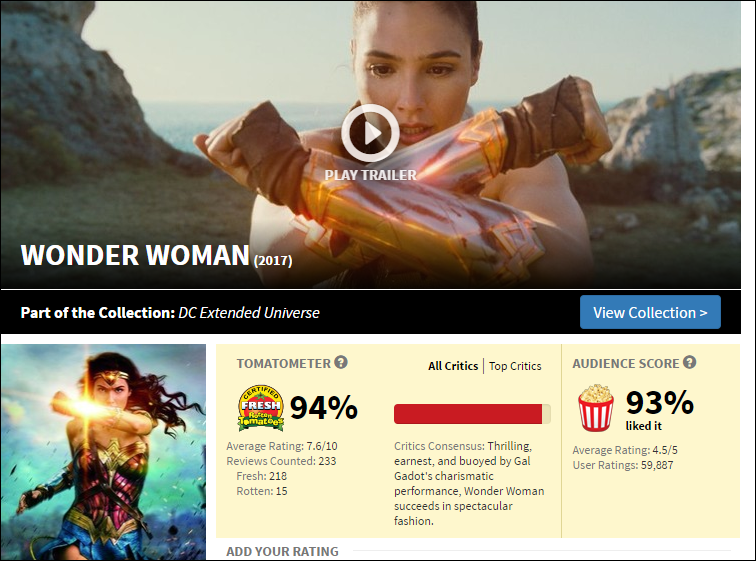Viewport: 756px width, 561px height.
Task: Click the PLAY TRAILER text label
Action: 370,175
